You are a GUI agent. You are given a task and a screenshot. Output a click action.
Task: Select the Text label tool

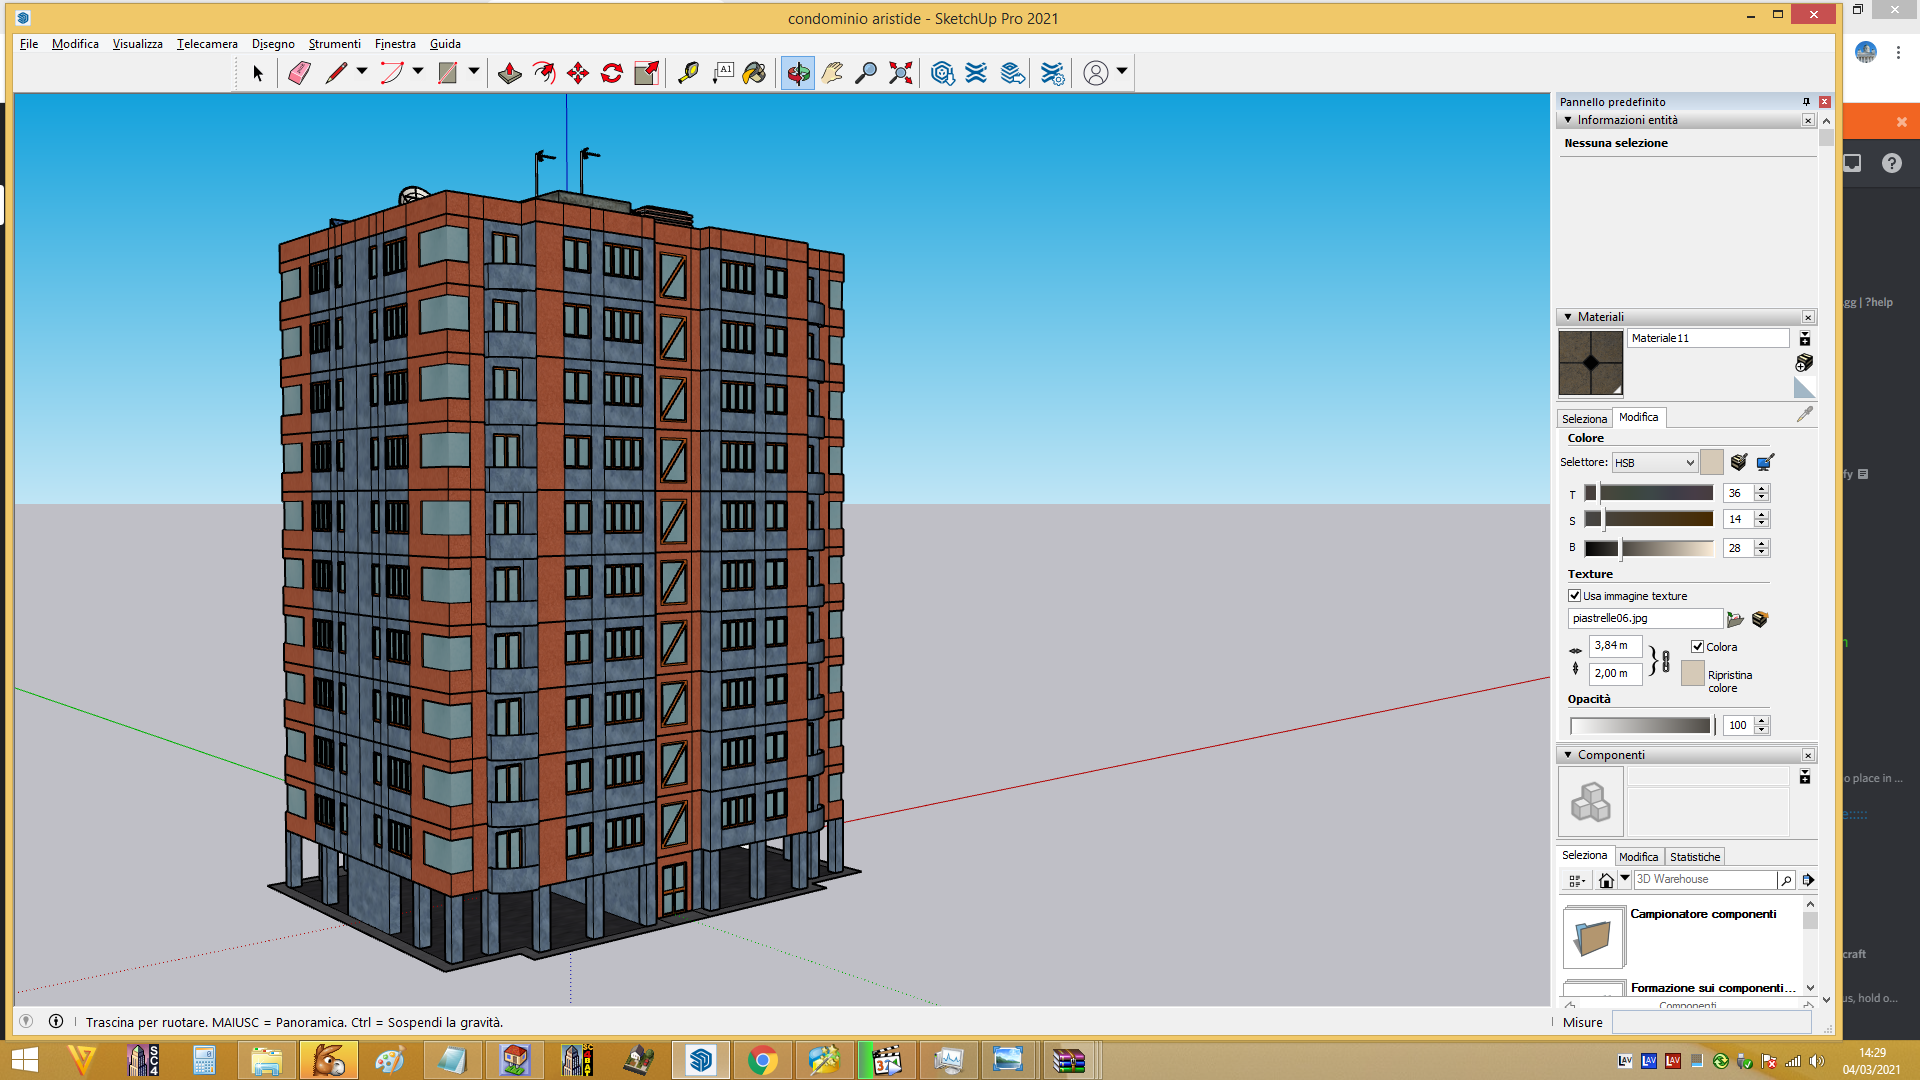point(723,73)
